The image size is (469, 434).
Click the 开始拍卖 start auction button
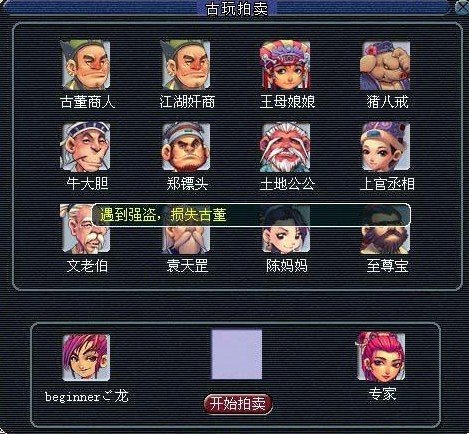(238, 404)
